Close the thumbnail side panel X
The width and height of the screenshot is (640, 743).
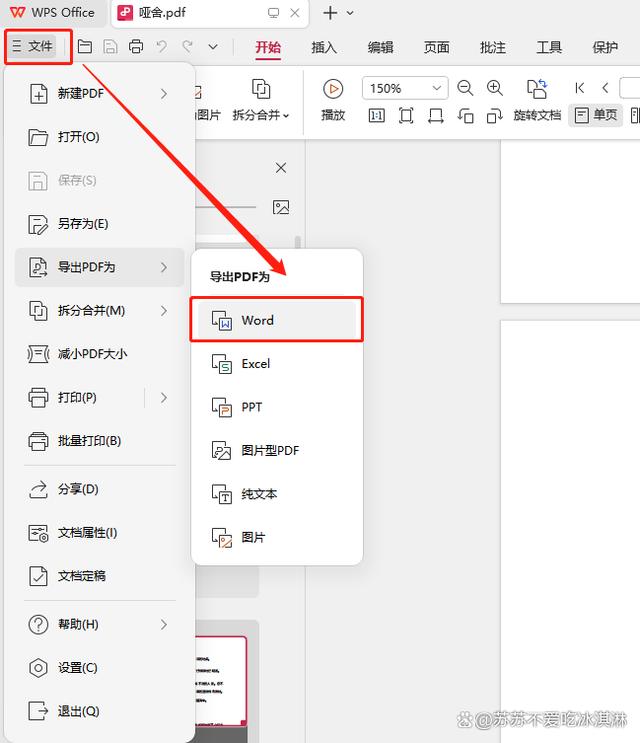pos(281,168)
